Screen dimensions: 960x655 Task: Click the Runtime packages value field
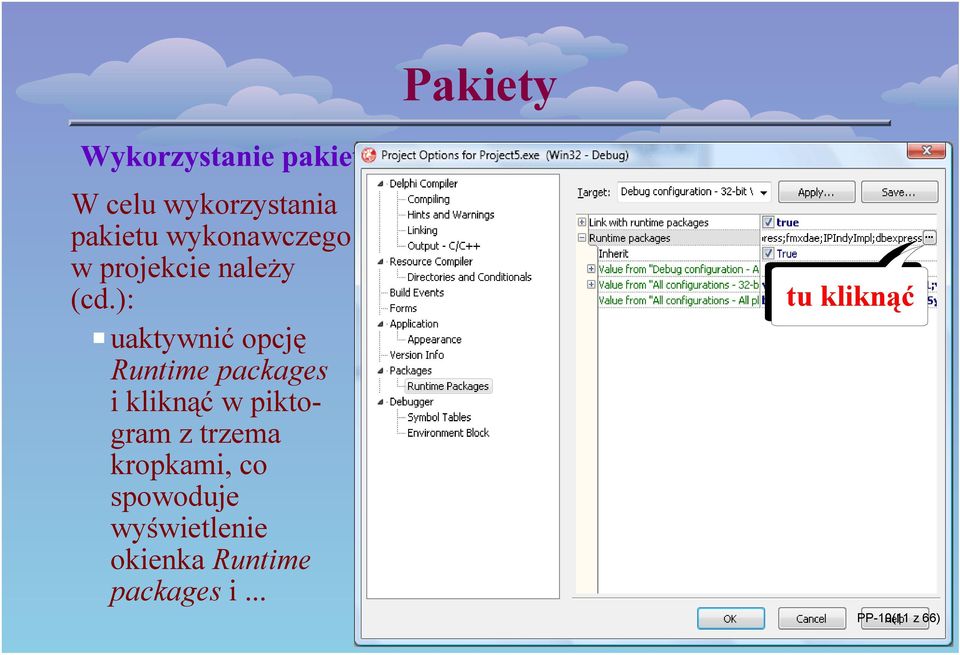(841, 238)
